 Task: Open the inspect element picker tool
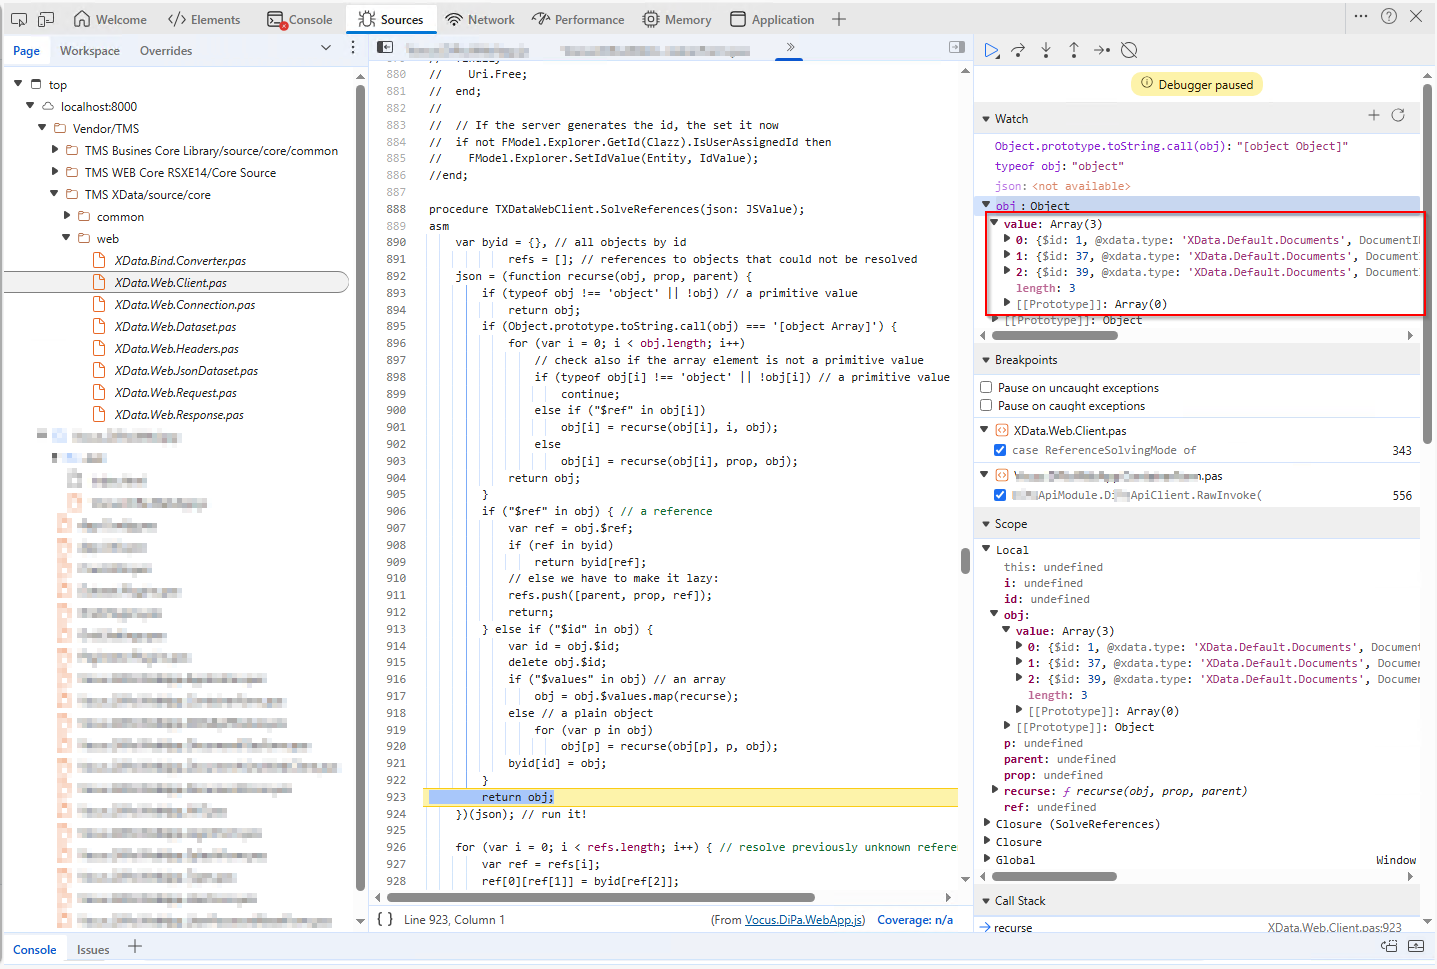[19, 19]
